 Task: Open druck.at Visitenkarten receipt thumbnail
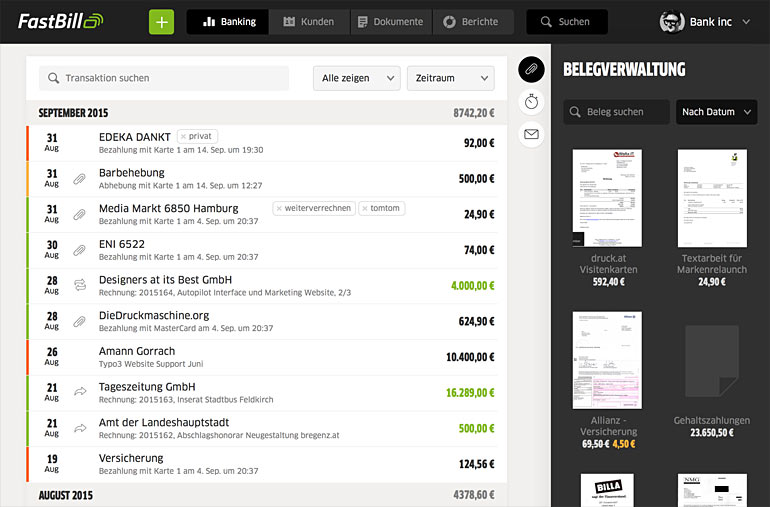tap(607, 198)
